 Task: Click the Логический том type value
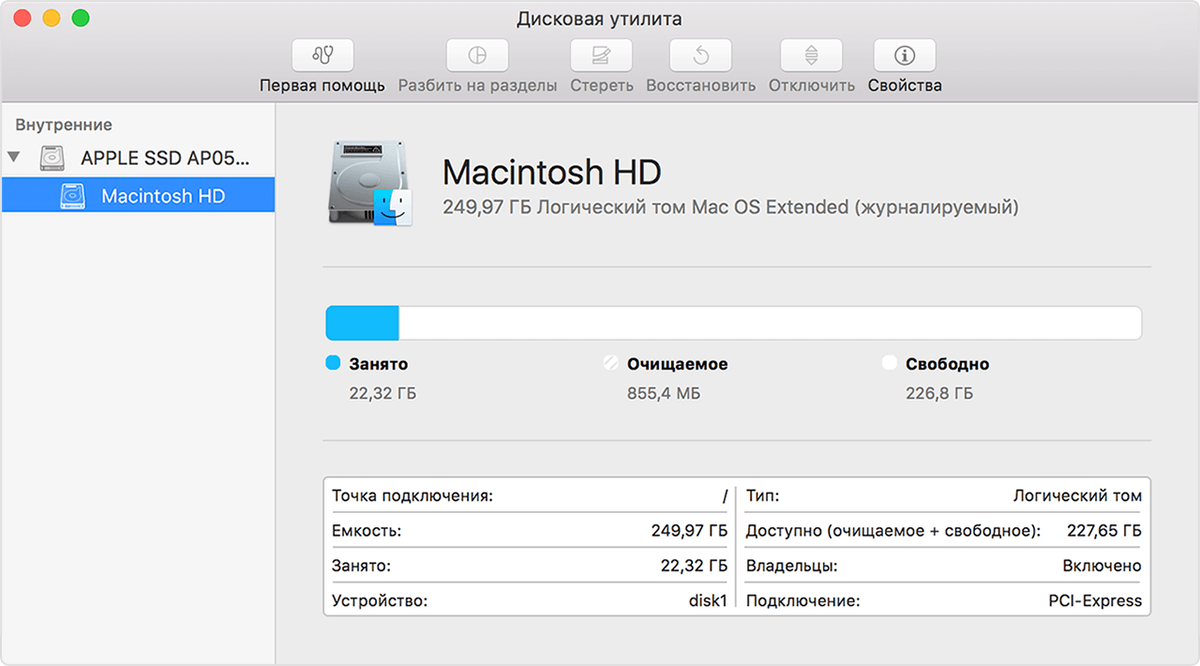[1077, 496]
